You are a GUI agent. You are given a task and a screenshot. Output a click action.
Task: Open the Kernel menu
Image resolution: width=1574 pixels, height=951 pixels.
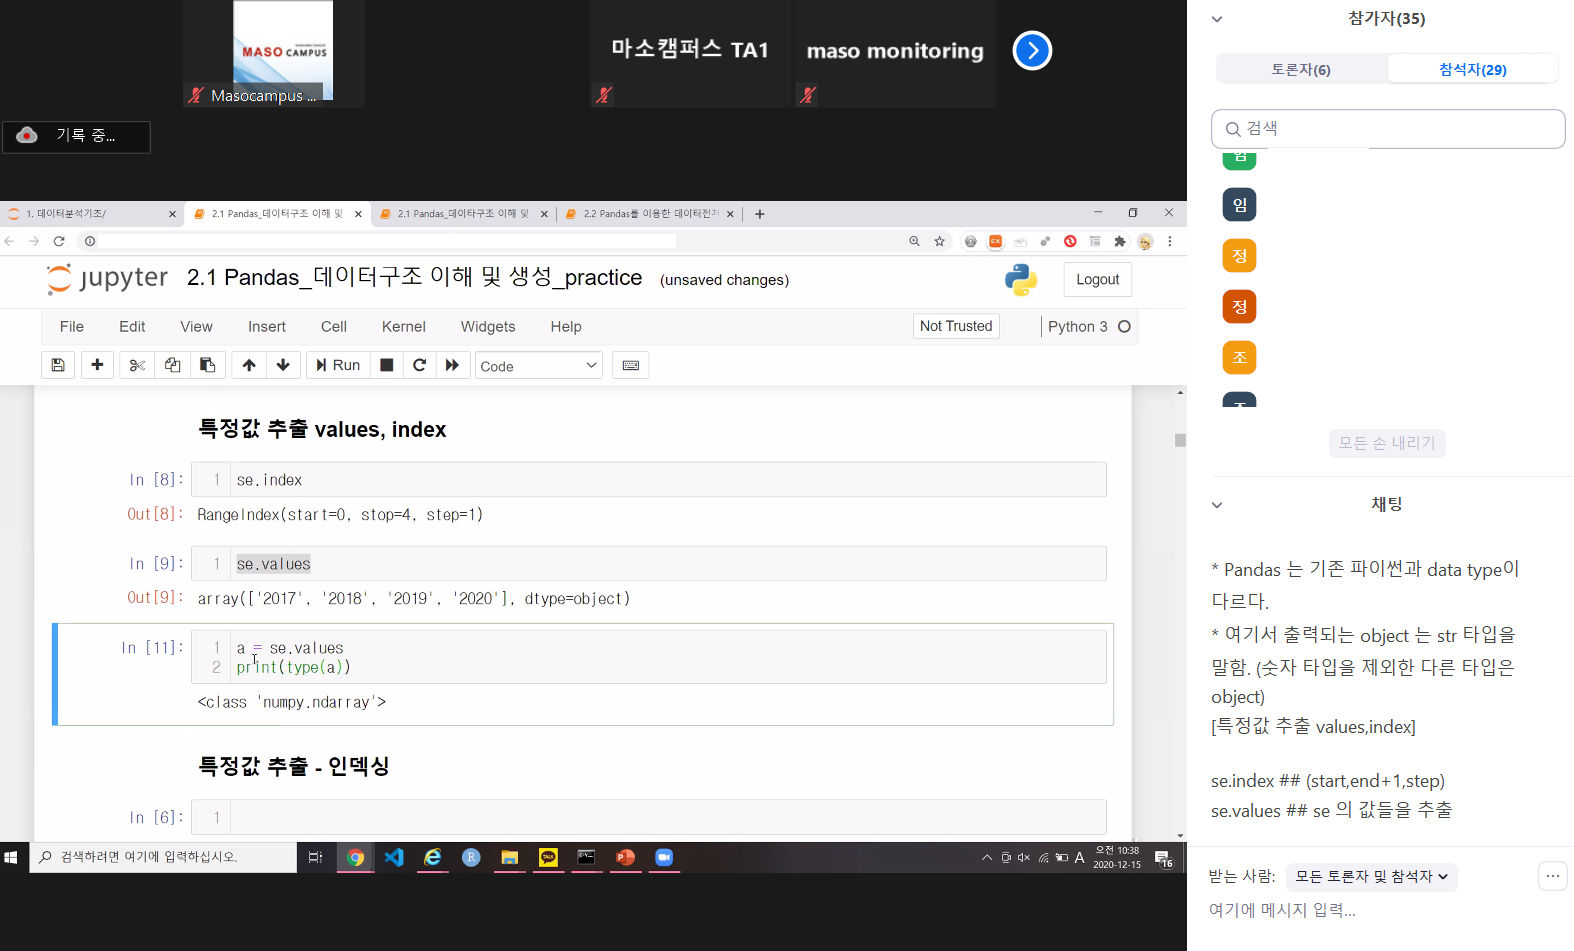403,327
